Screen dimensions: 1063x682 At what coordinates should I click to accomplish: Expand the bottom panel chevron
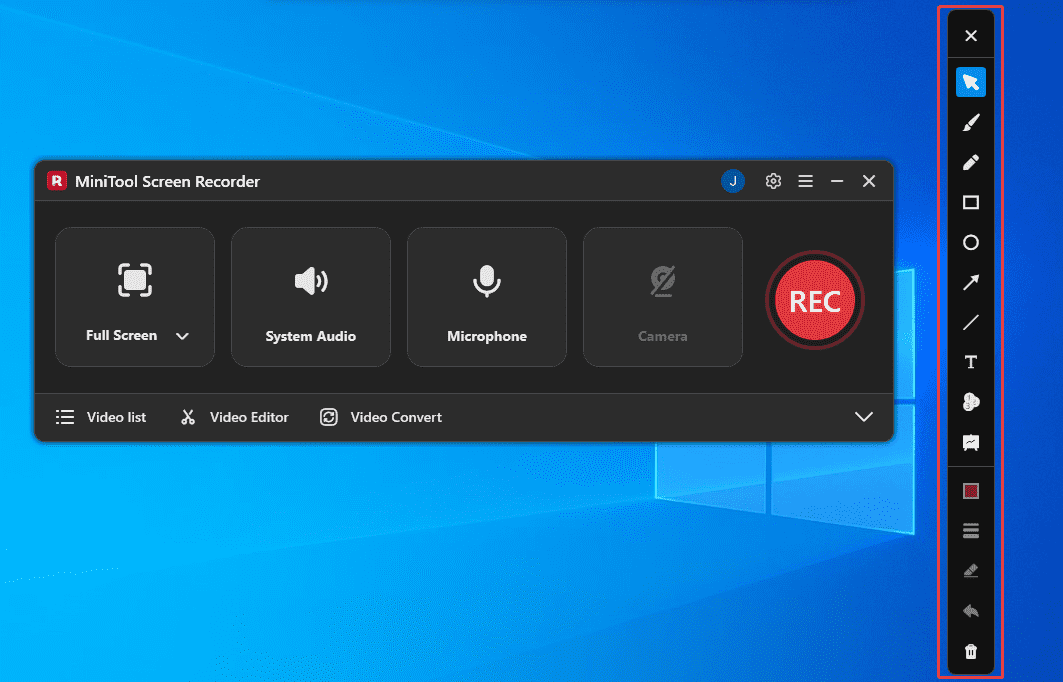[x=863, y=417]
